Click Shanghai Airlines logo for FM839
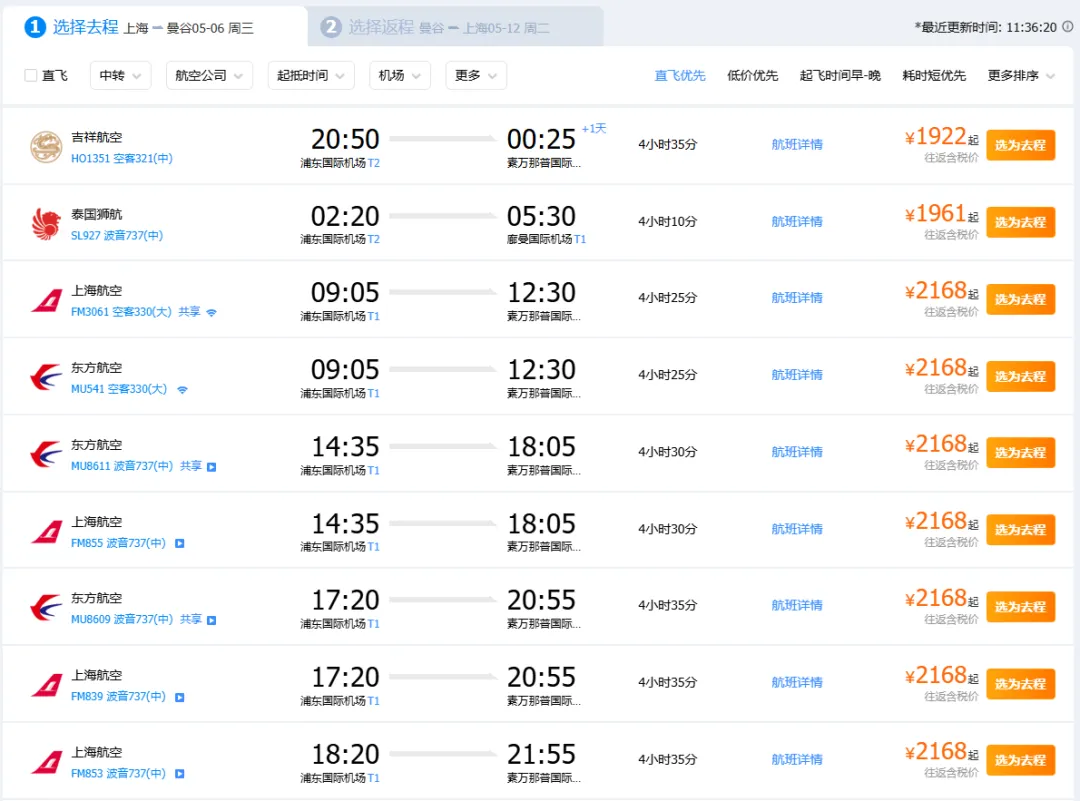The image size is (1080, 801). tap(46, 685)
